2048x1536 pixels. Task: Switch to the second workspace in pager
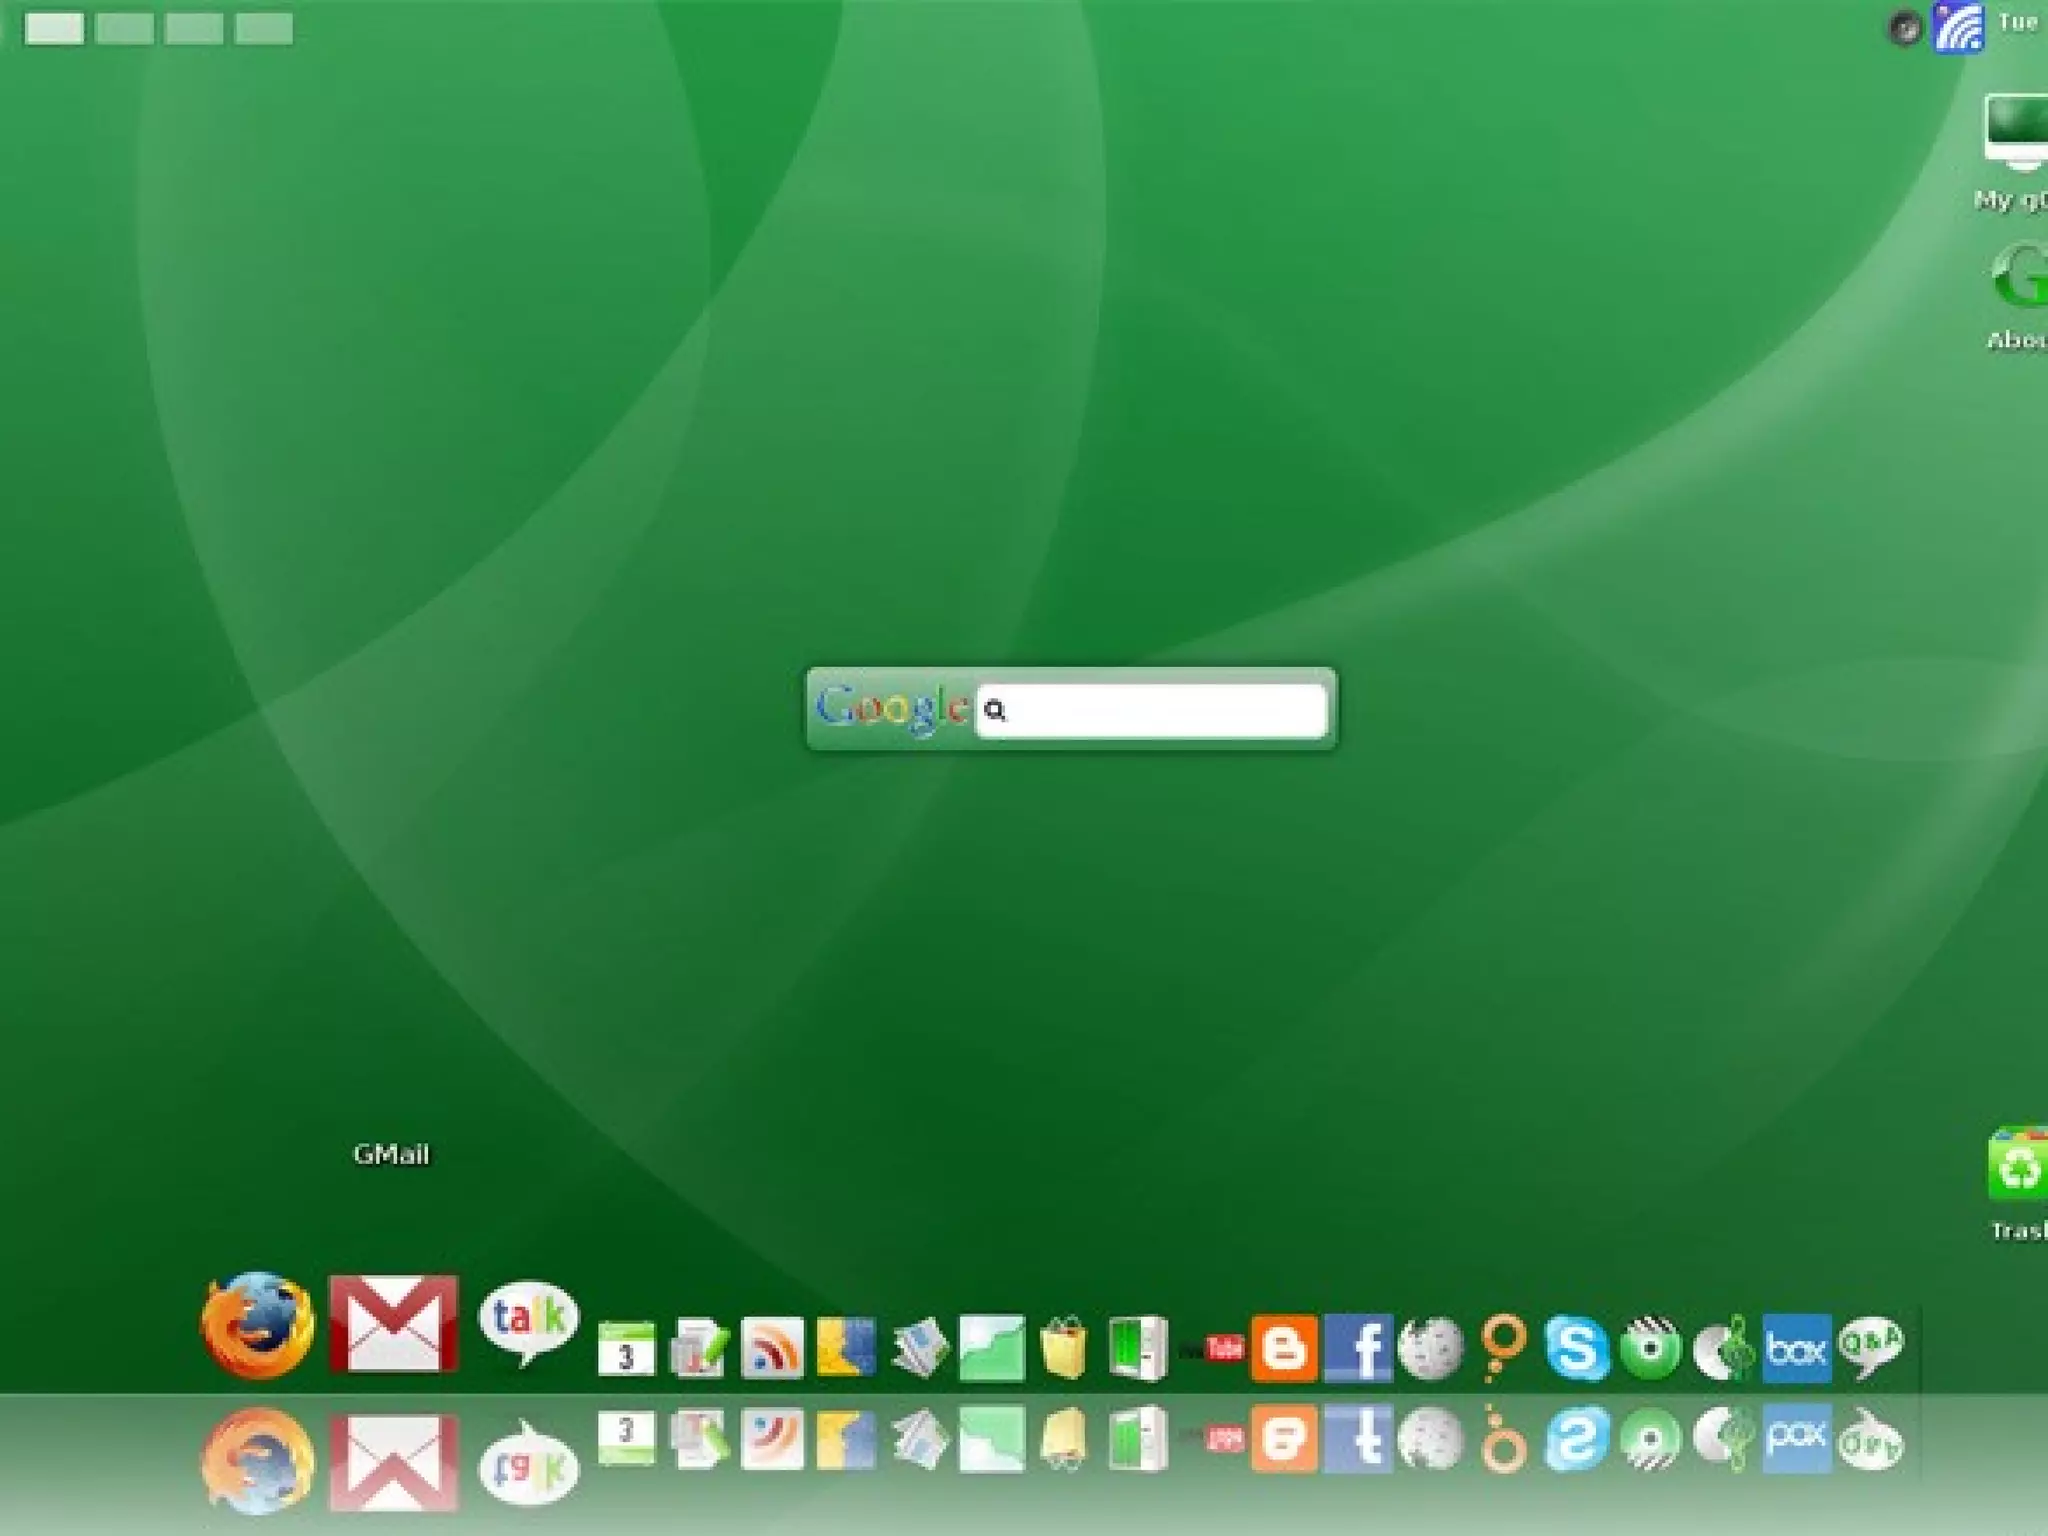(124, 28)
